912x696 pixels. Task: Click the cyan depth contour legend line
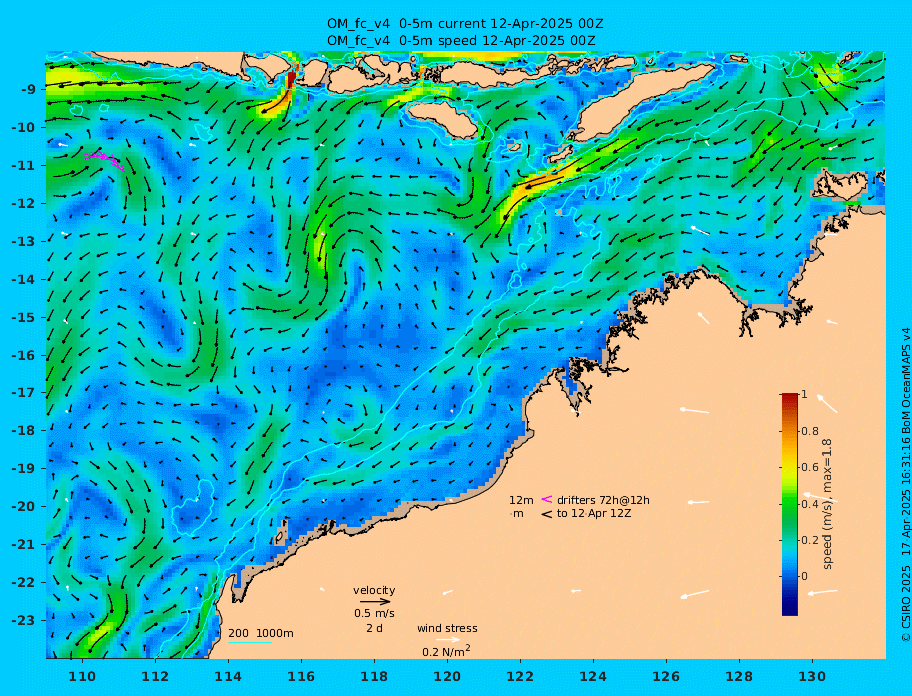pos(250,643)
